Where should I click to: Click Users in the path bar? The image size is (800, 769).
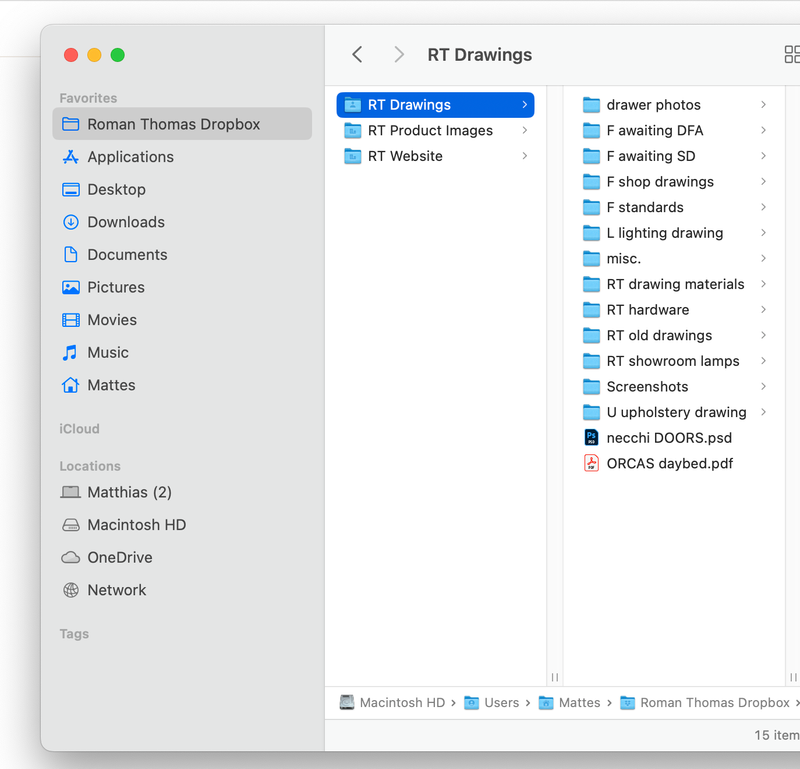tap(501, 703)
